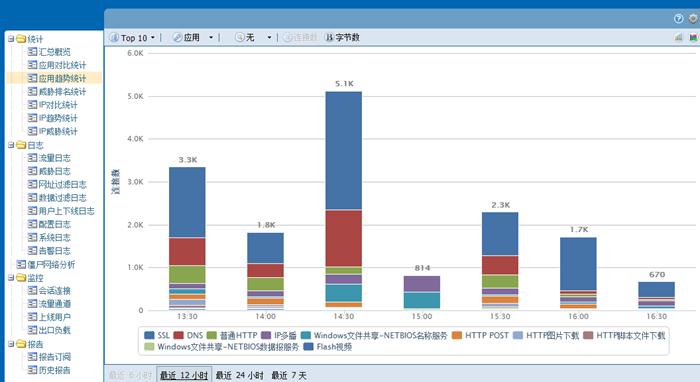Open the Top 10 dropdown
700x382 pixels.
coord(133,38)
